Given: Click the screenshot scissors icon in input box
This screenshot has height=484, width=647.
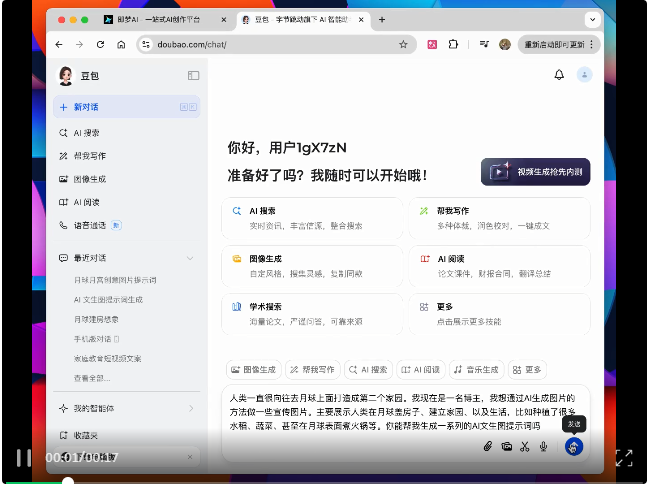Looking at the screenshot, I should [x=524, y=446].
